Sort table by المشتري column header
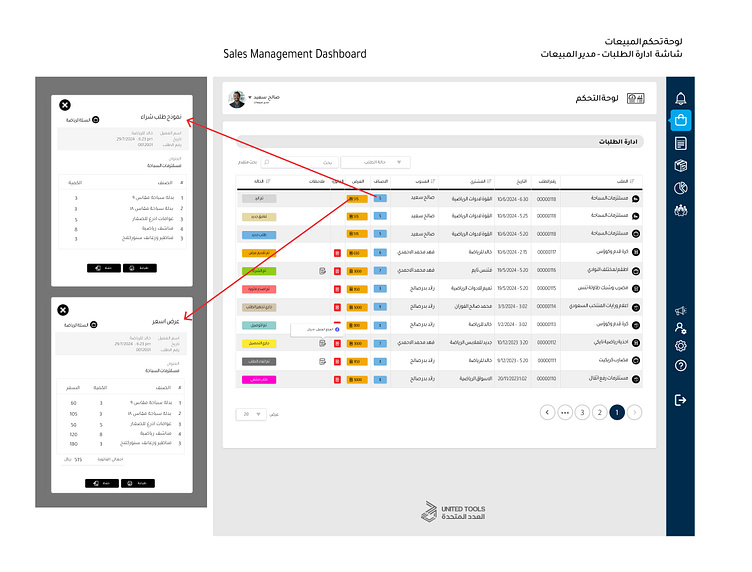Image resolution: width=752 pixels, height=572 pixels. coord(481,181)
